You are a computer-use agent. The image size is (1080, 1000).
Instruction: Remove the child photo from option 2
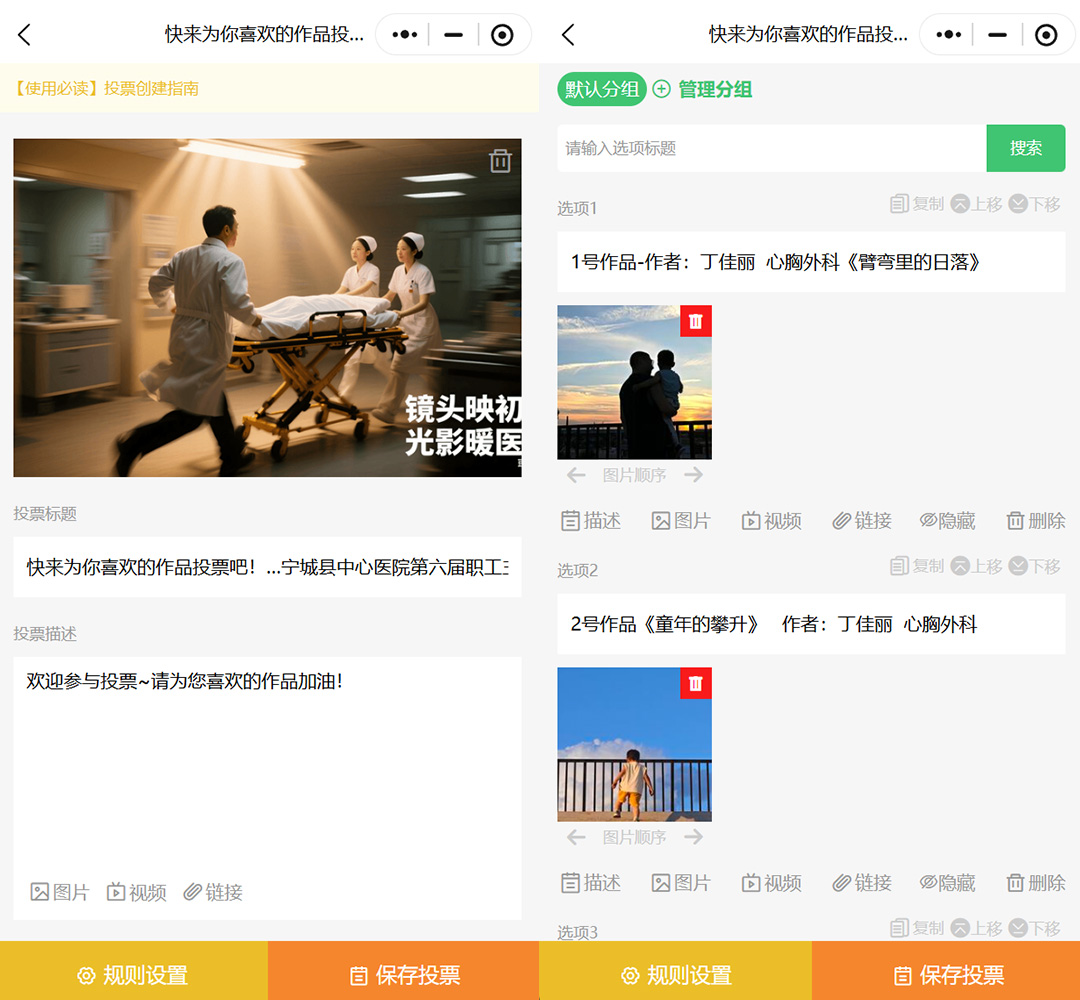[x=696, y=683]
